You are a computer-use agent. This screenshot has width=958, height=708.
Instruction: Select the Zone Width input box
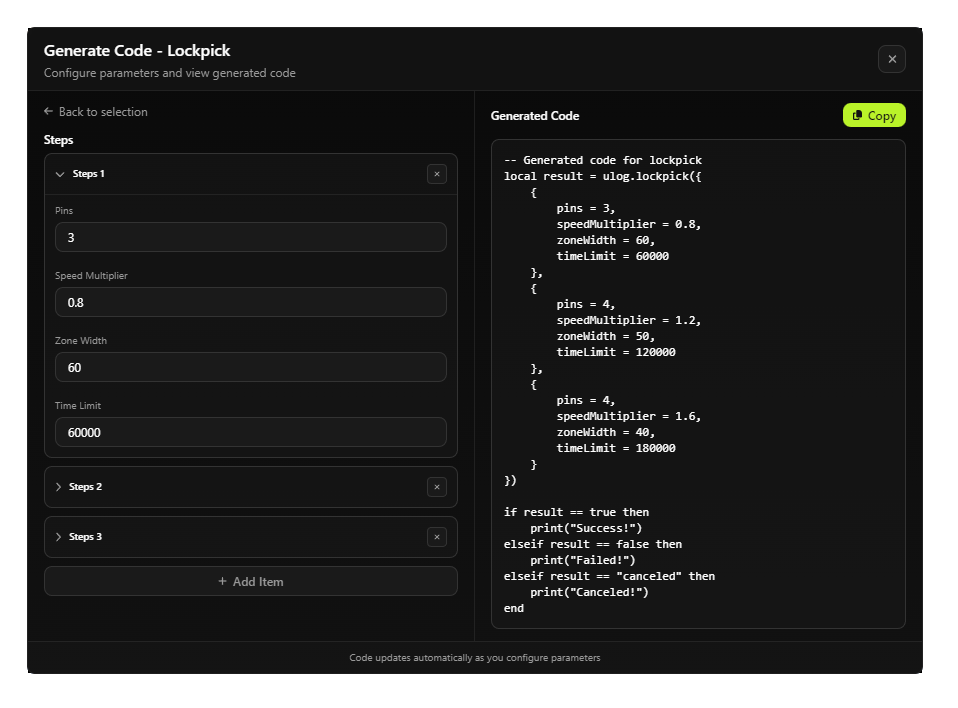pyautogui.click(x=250, y=367)
